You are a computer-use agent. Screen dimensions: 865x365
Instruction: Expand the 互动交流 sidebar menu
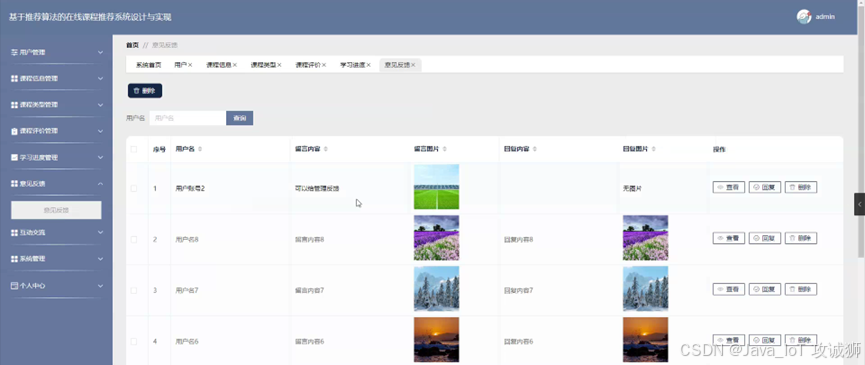(x=100, y=233)
